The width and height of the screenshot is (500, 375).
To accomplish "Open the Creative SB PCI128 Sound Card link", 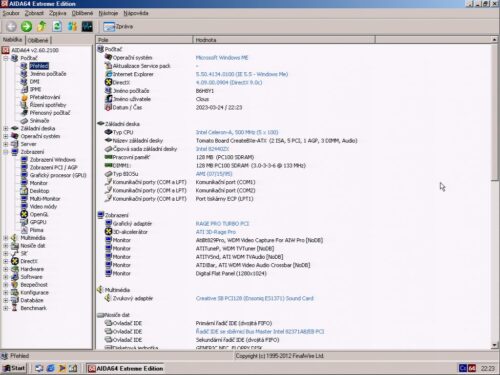I will pos(255,298).
